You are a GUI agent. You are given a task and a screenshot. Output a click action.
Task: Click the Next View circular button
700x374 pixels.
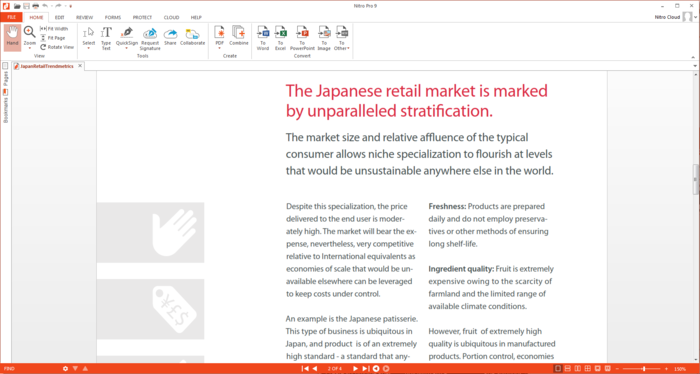point(386,369)
